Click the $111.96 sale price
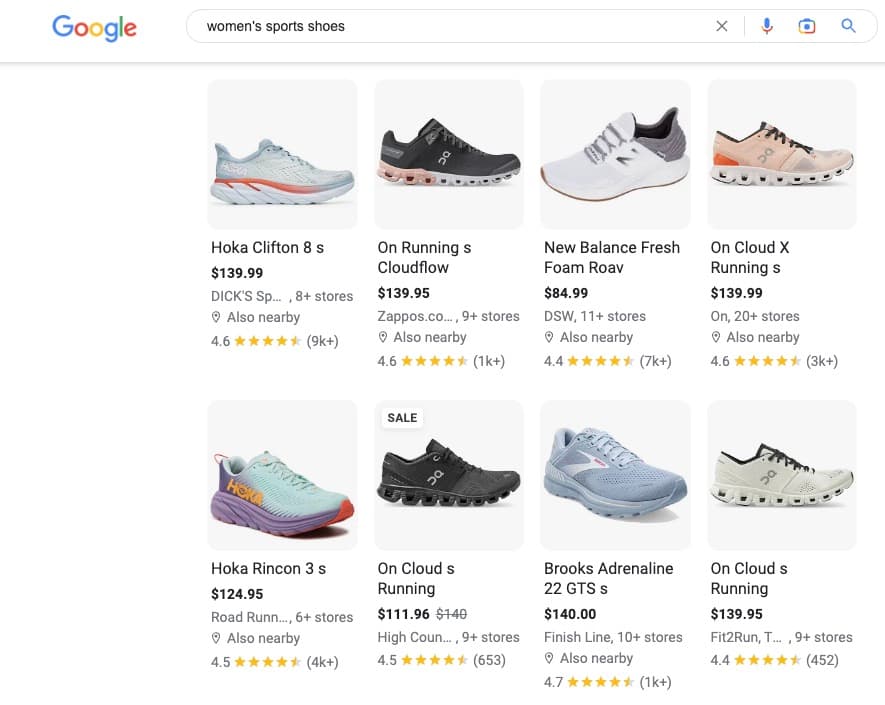This screenshot has height=705, width=885. (404, 614)
